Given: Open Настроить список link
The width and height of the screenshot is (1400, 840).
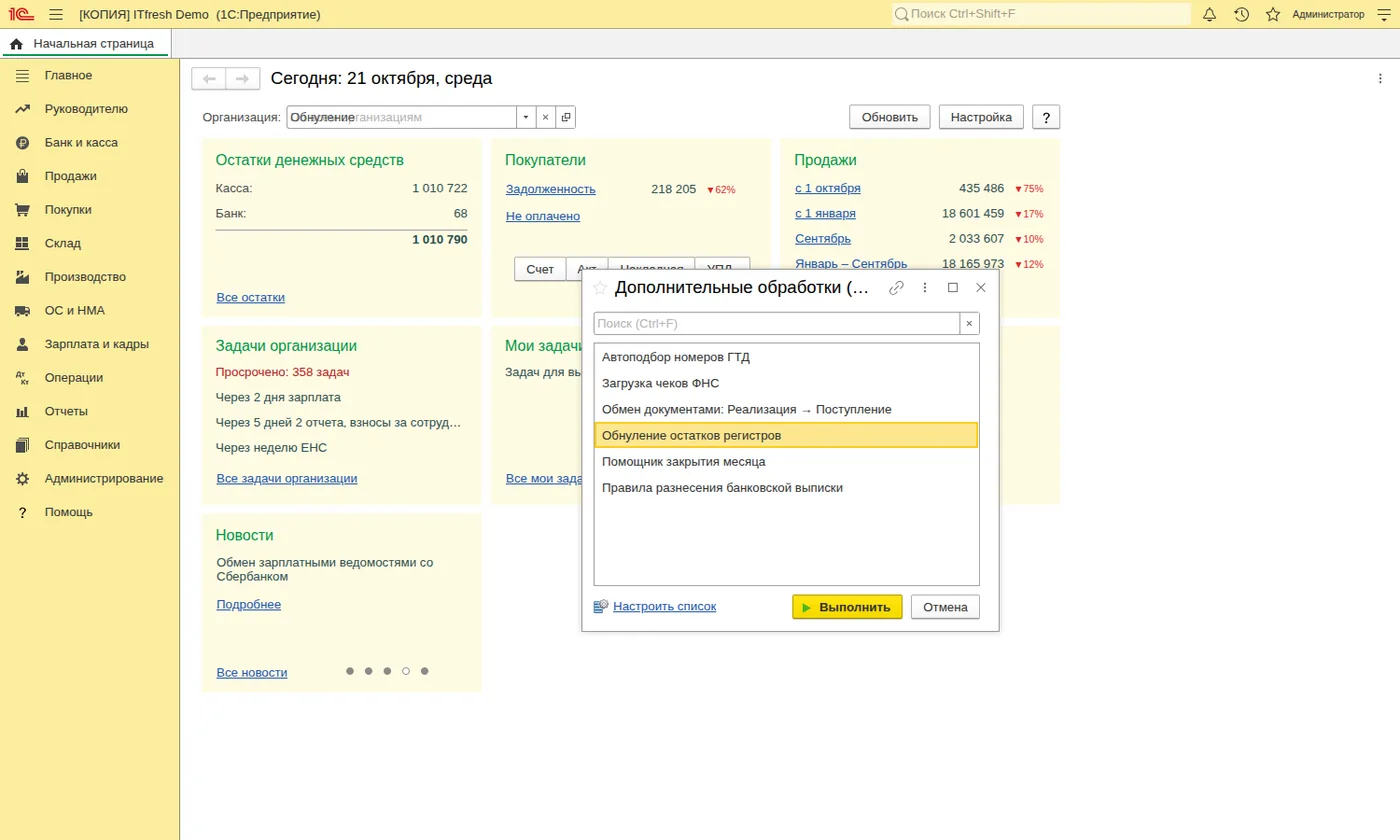Looking at the screenshot, I should (664, 606).
